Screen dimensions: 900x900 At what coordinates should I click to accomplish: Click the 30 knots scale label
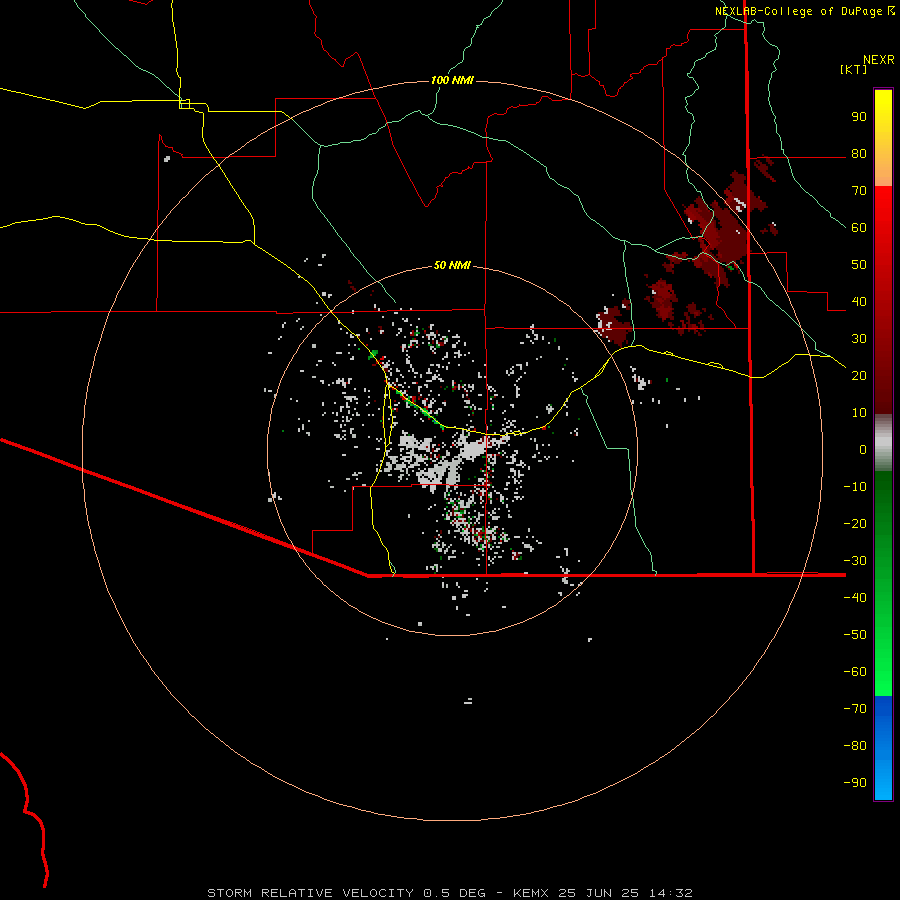tap(859, 339)
